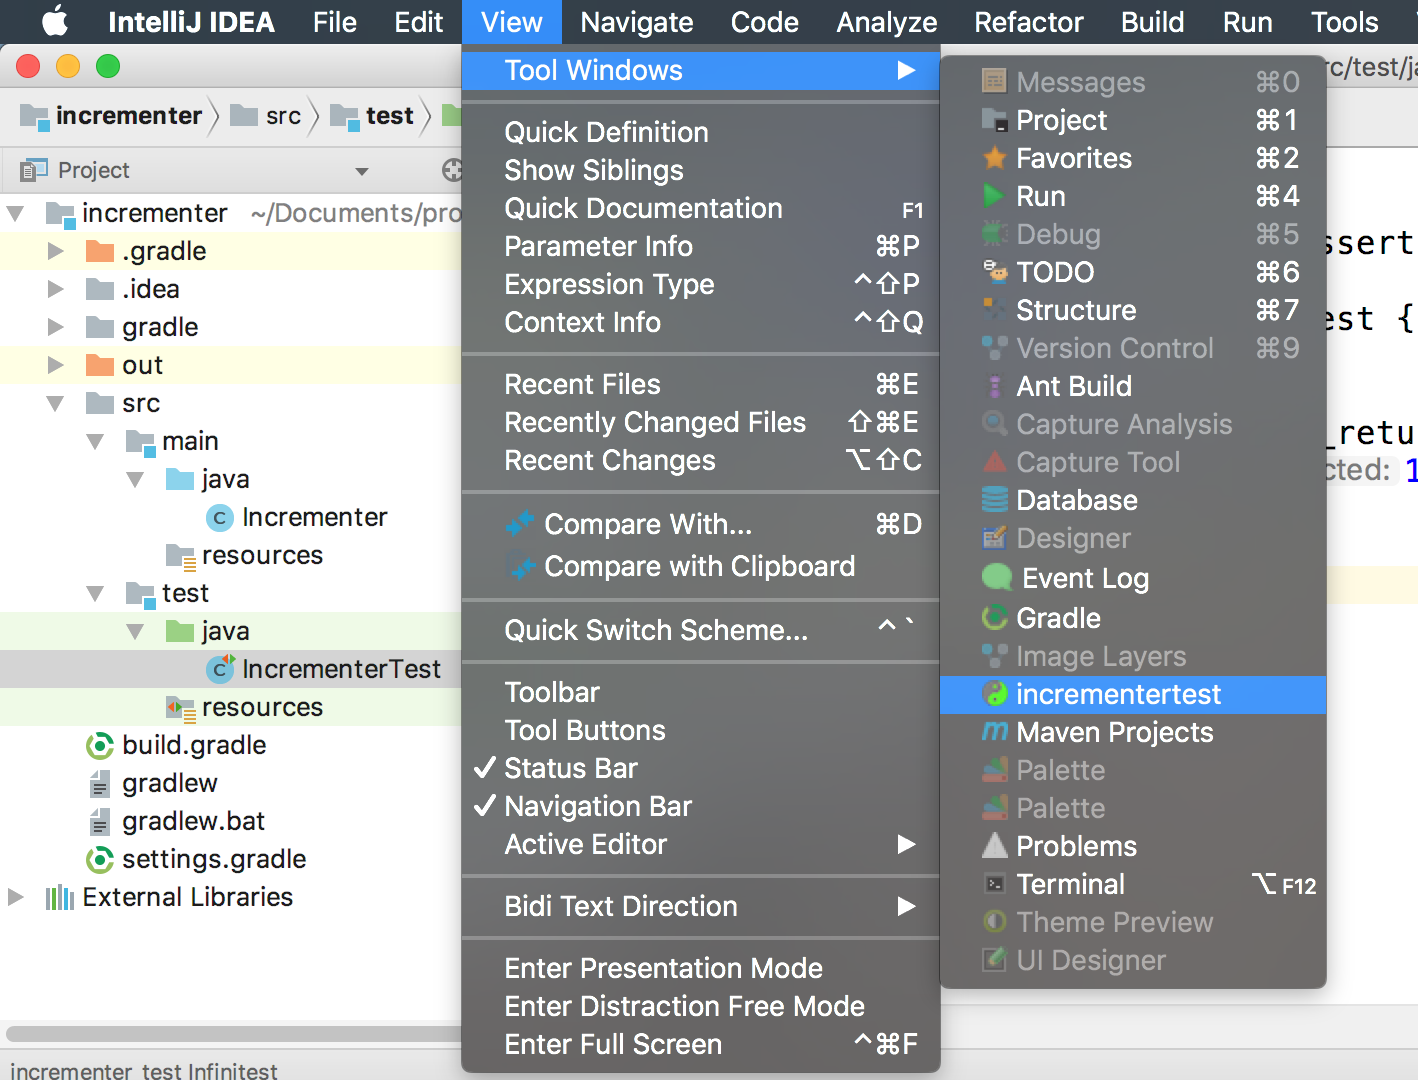Open the Code menu
The height and width of the screenshot is (1080, 1418).
tap(765, 22)
